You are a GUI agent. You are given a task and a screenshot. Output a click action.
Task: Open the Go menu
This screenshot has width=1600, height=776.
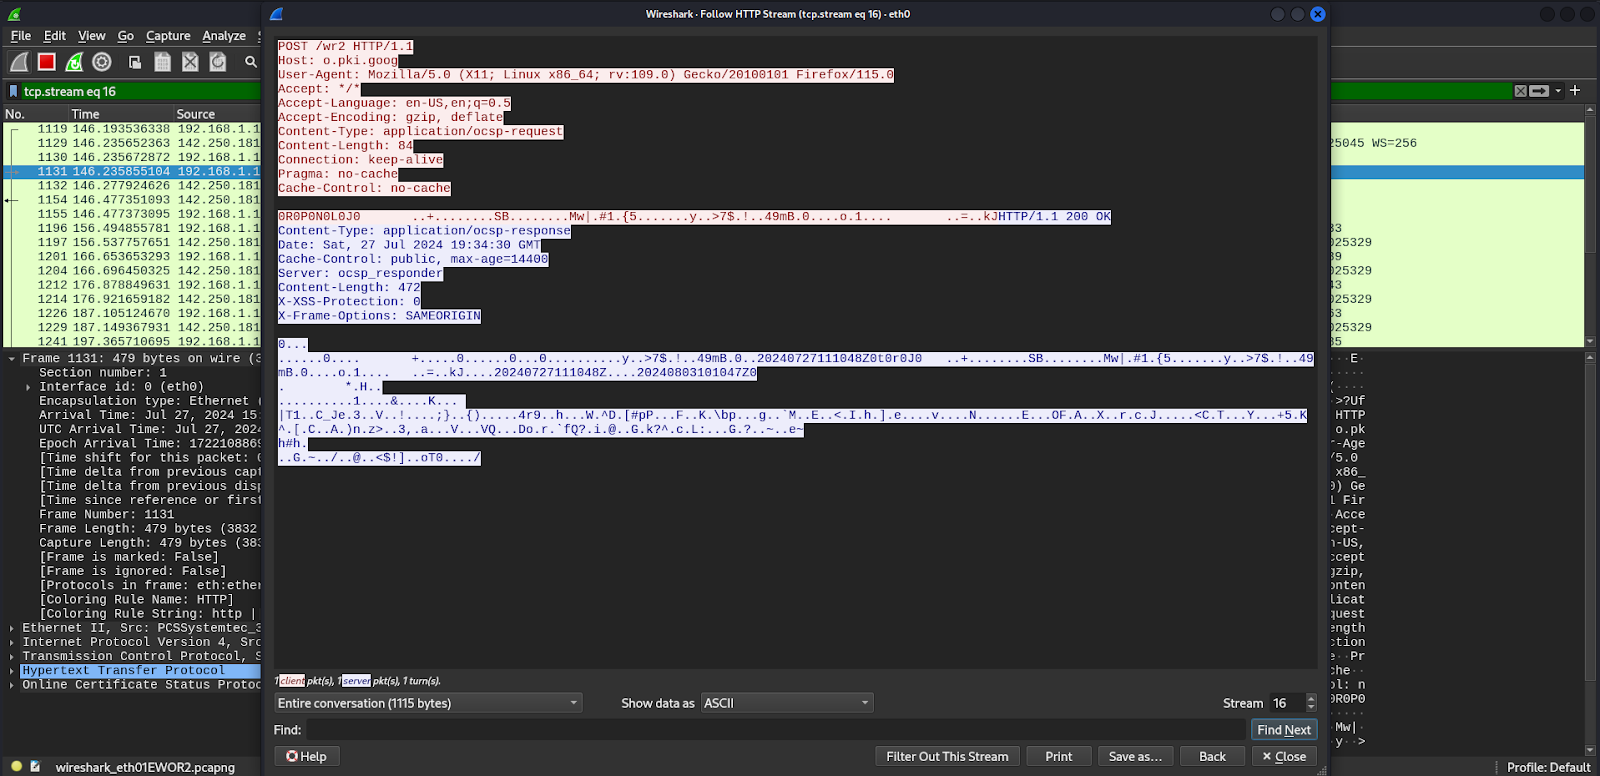click(126, 36)
